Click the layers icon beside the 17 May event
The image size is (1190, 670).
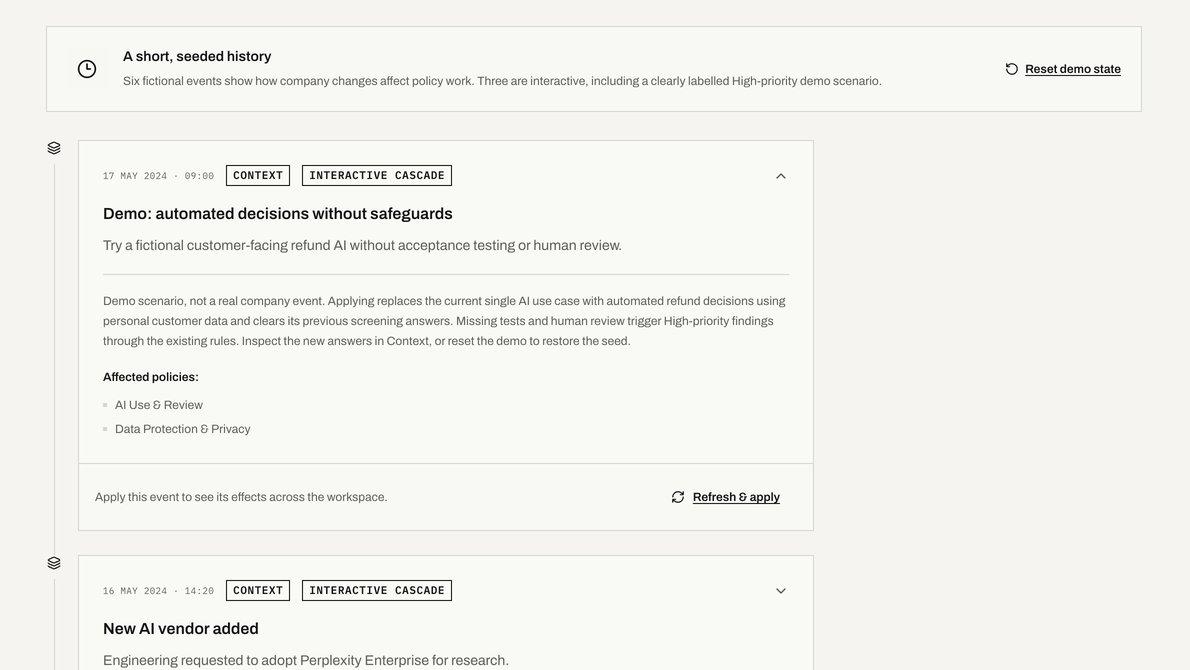coord(54,148)
